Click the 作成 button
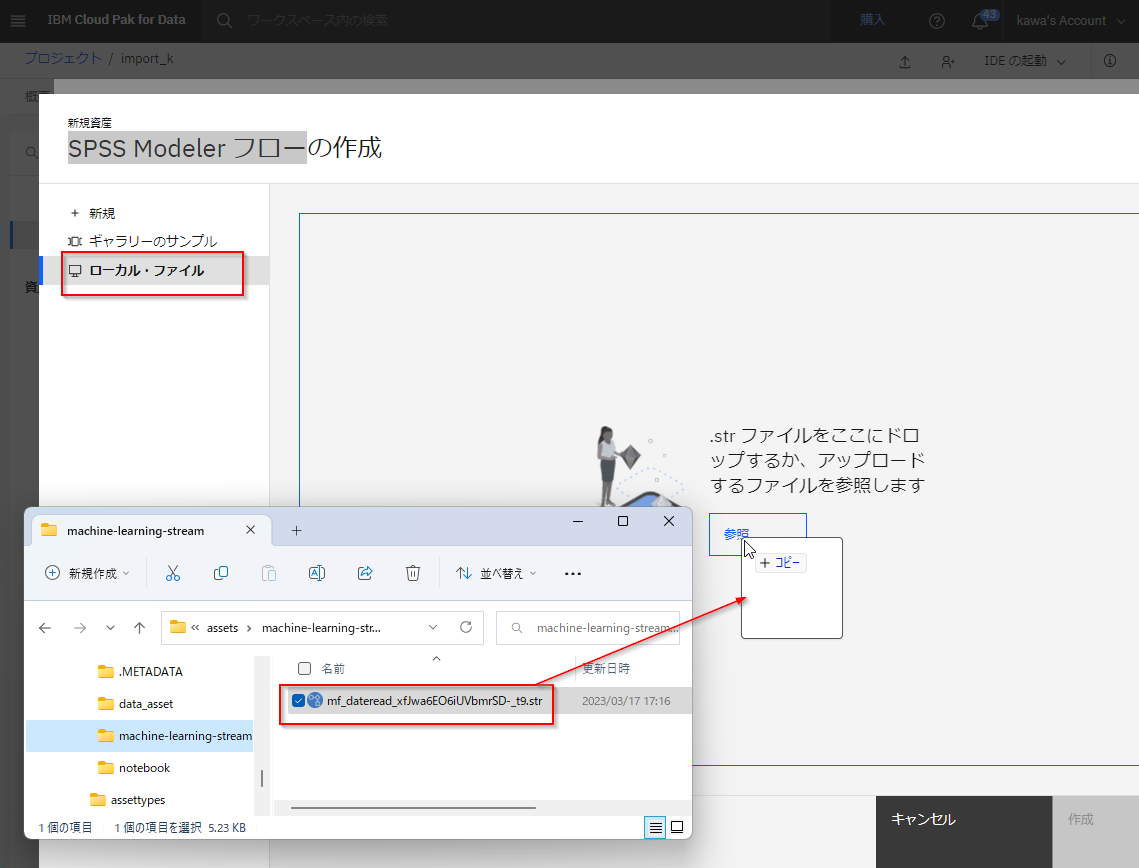Screen dimensions: 1139x868 pyautogui.click(x=1095, y=832)
